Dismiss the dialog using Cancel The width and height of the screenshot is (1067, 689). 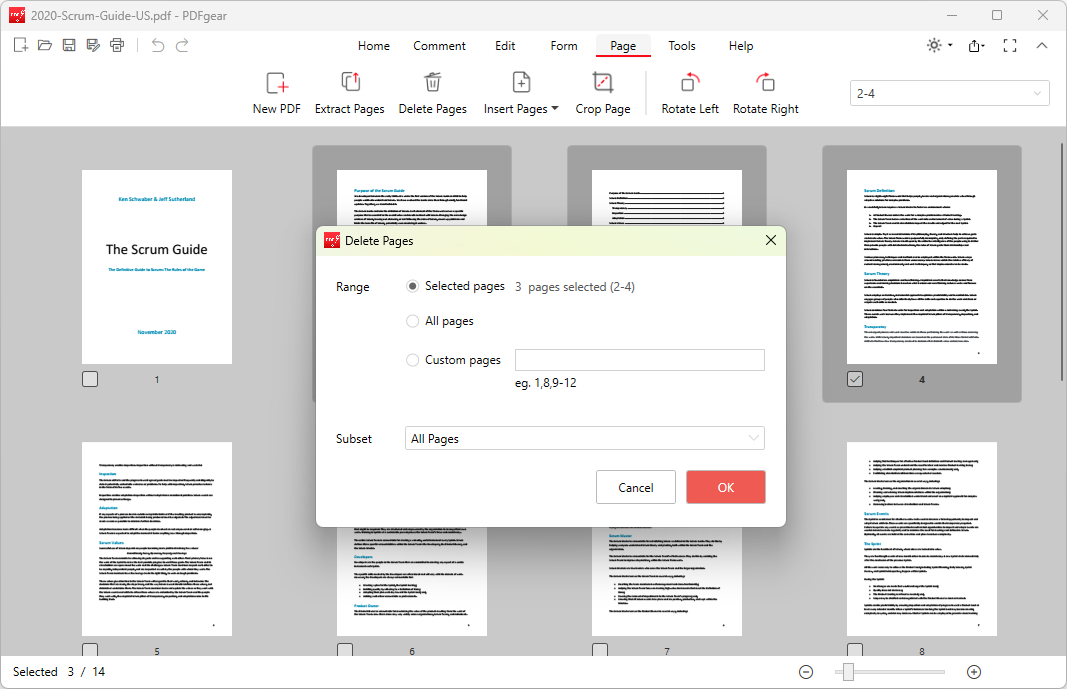click(x=635, y=487)
